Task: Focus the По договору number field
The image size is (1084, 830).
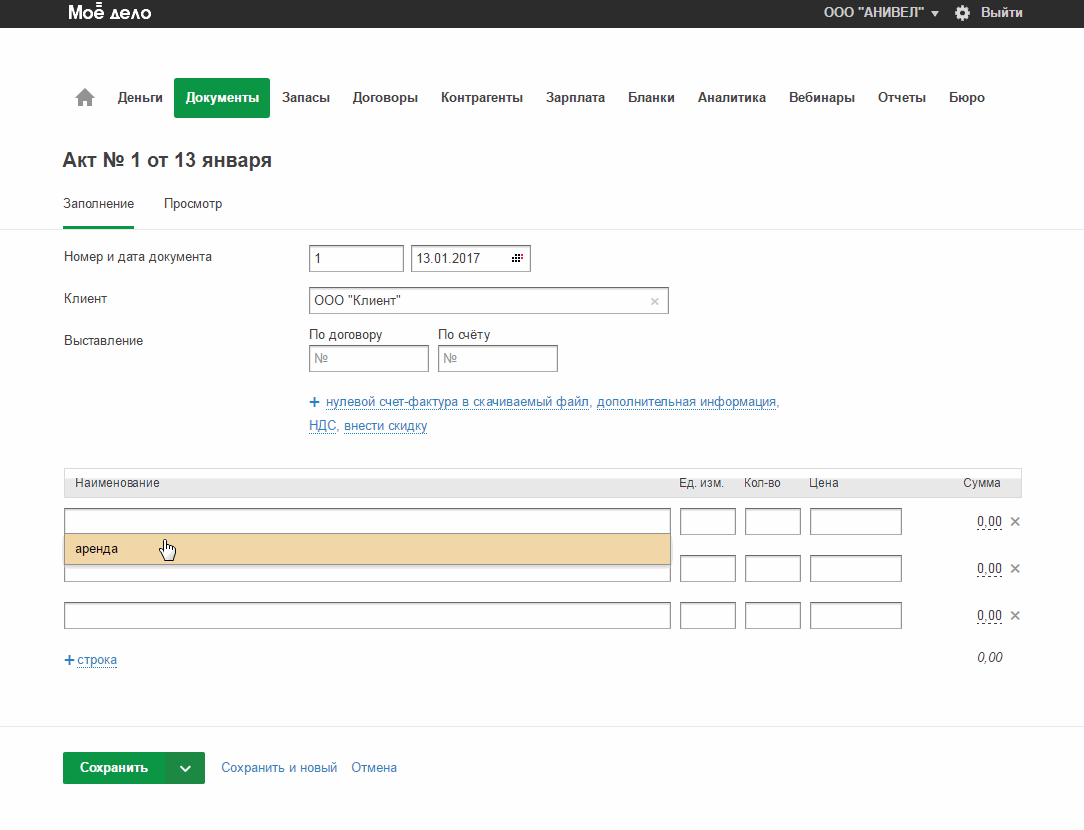Action: pos(369,358)
